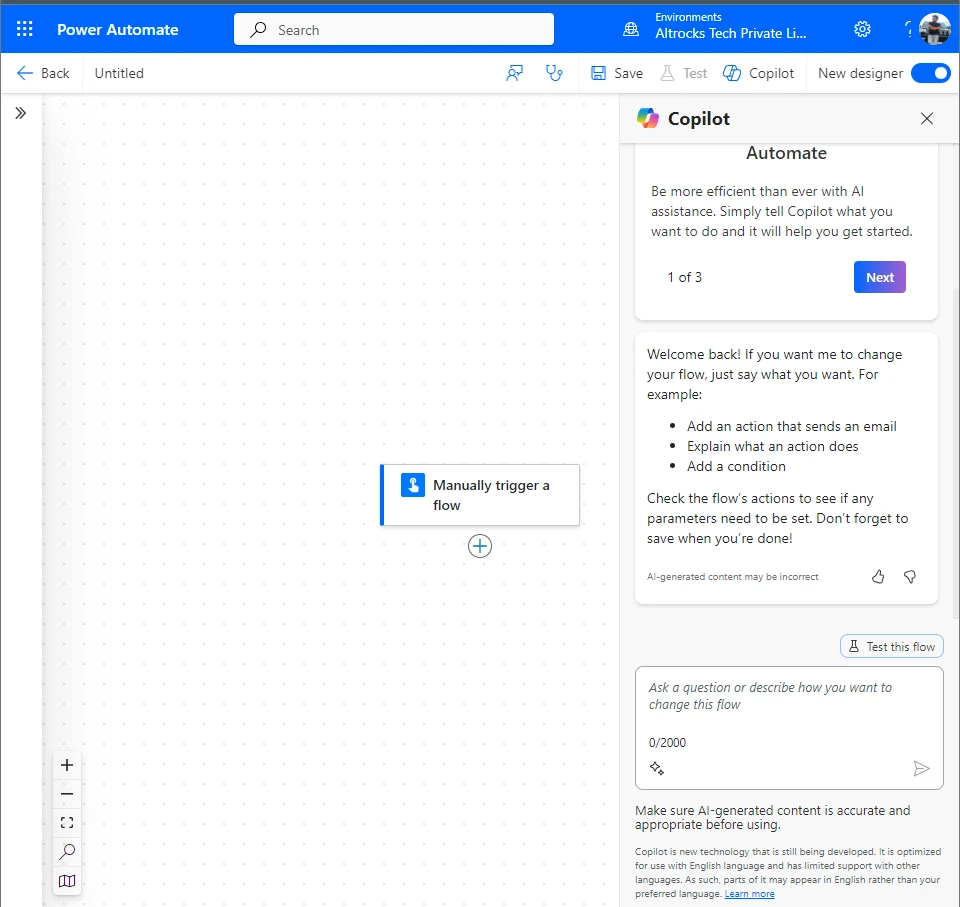Zoom in on the canvas
The image size is (960, 907).
pos(67,765)
